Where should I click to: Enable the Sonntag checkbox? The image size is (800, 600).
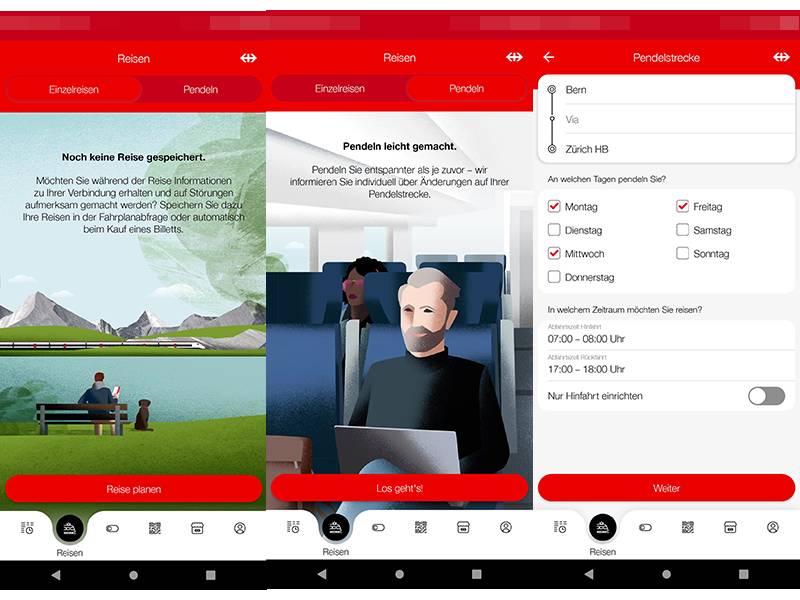point(683,254)
